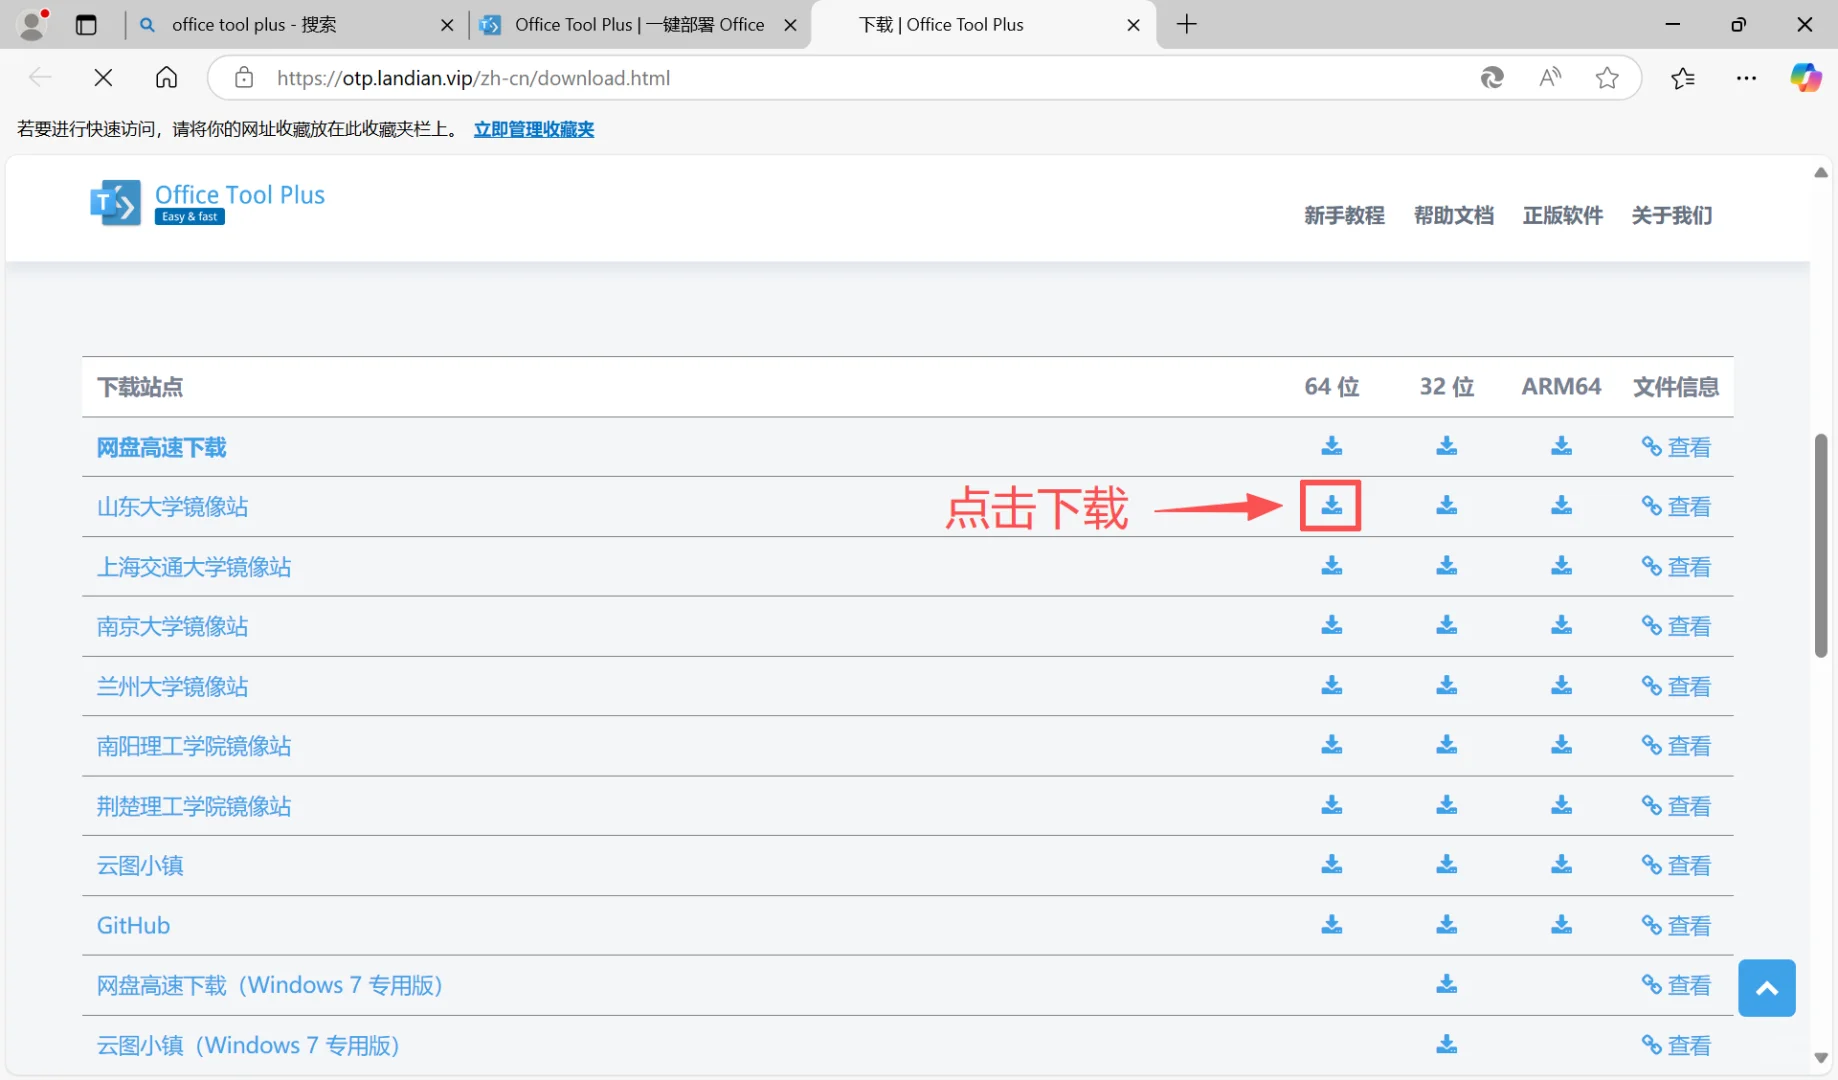
Task: Add this page to favorites
Action: (x=1607, y=77)
